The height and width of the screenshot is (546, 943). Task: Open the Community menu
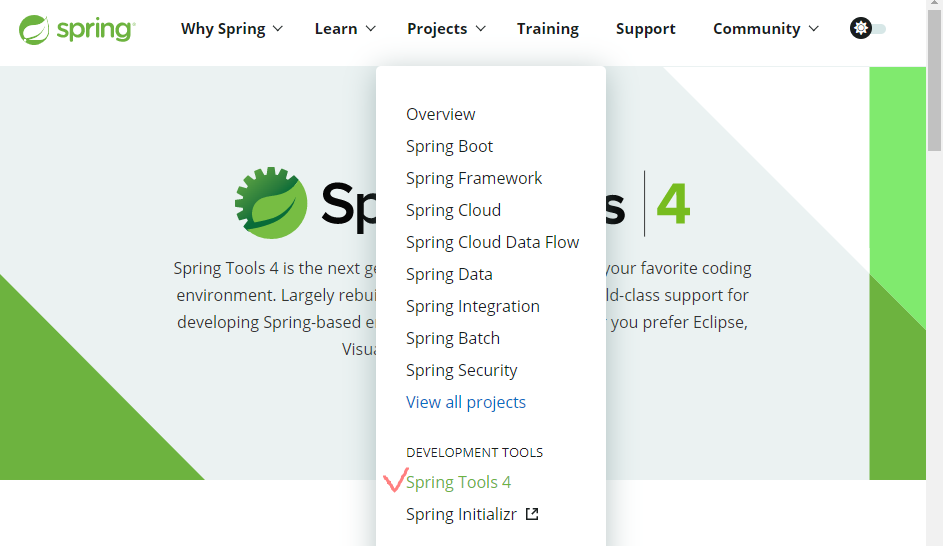click(757, 29)
